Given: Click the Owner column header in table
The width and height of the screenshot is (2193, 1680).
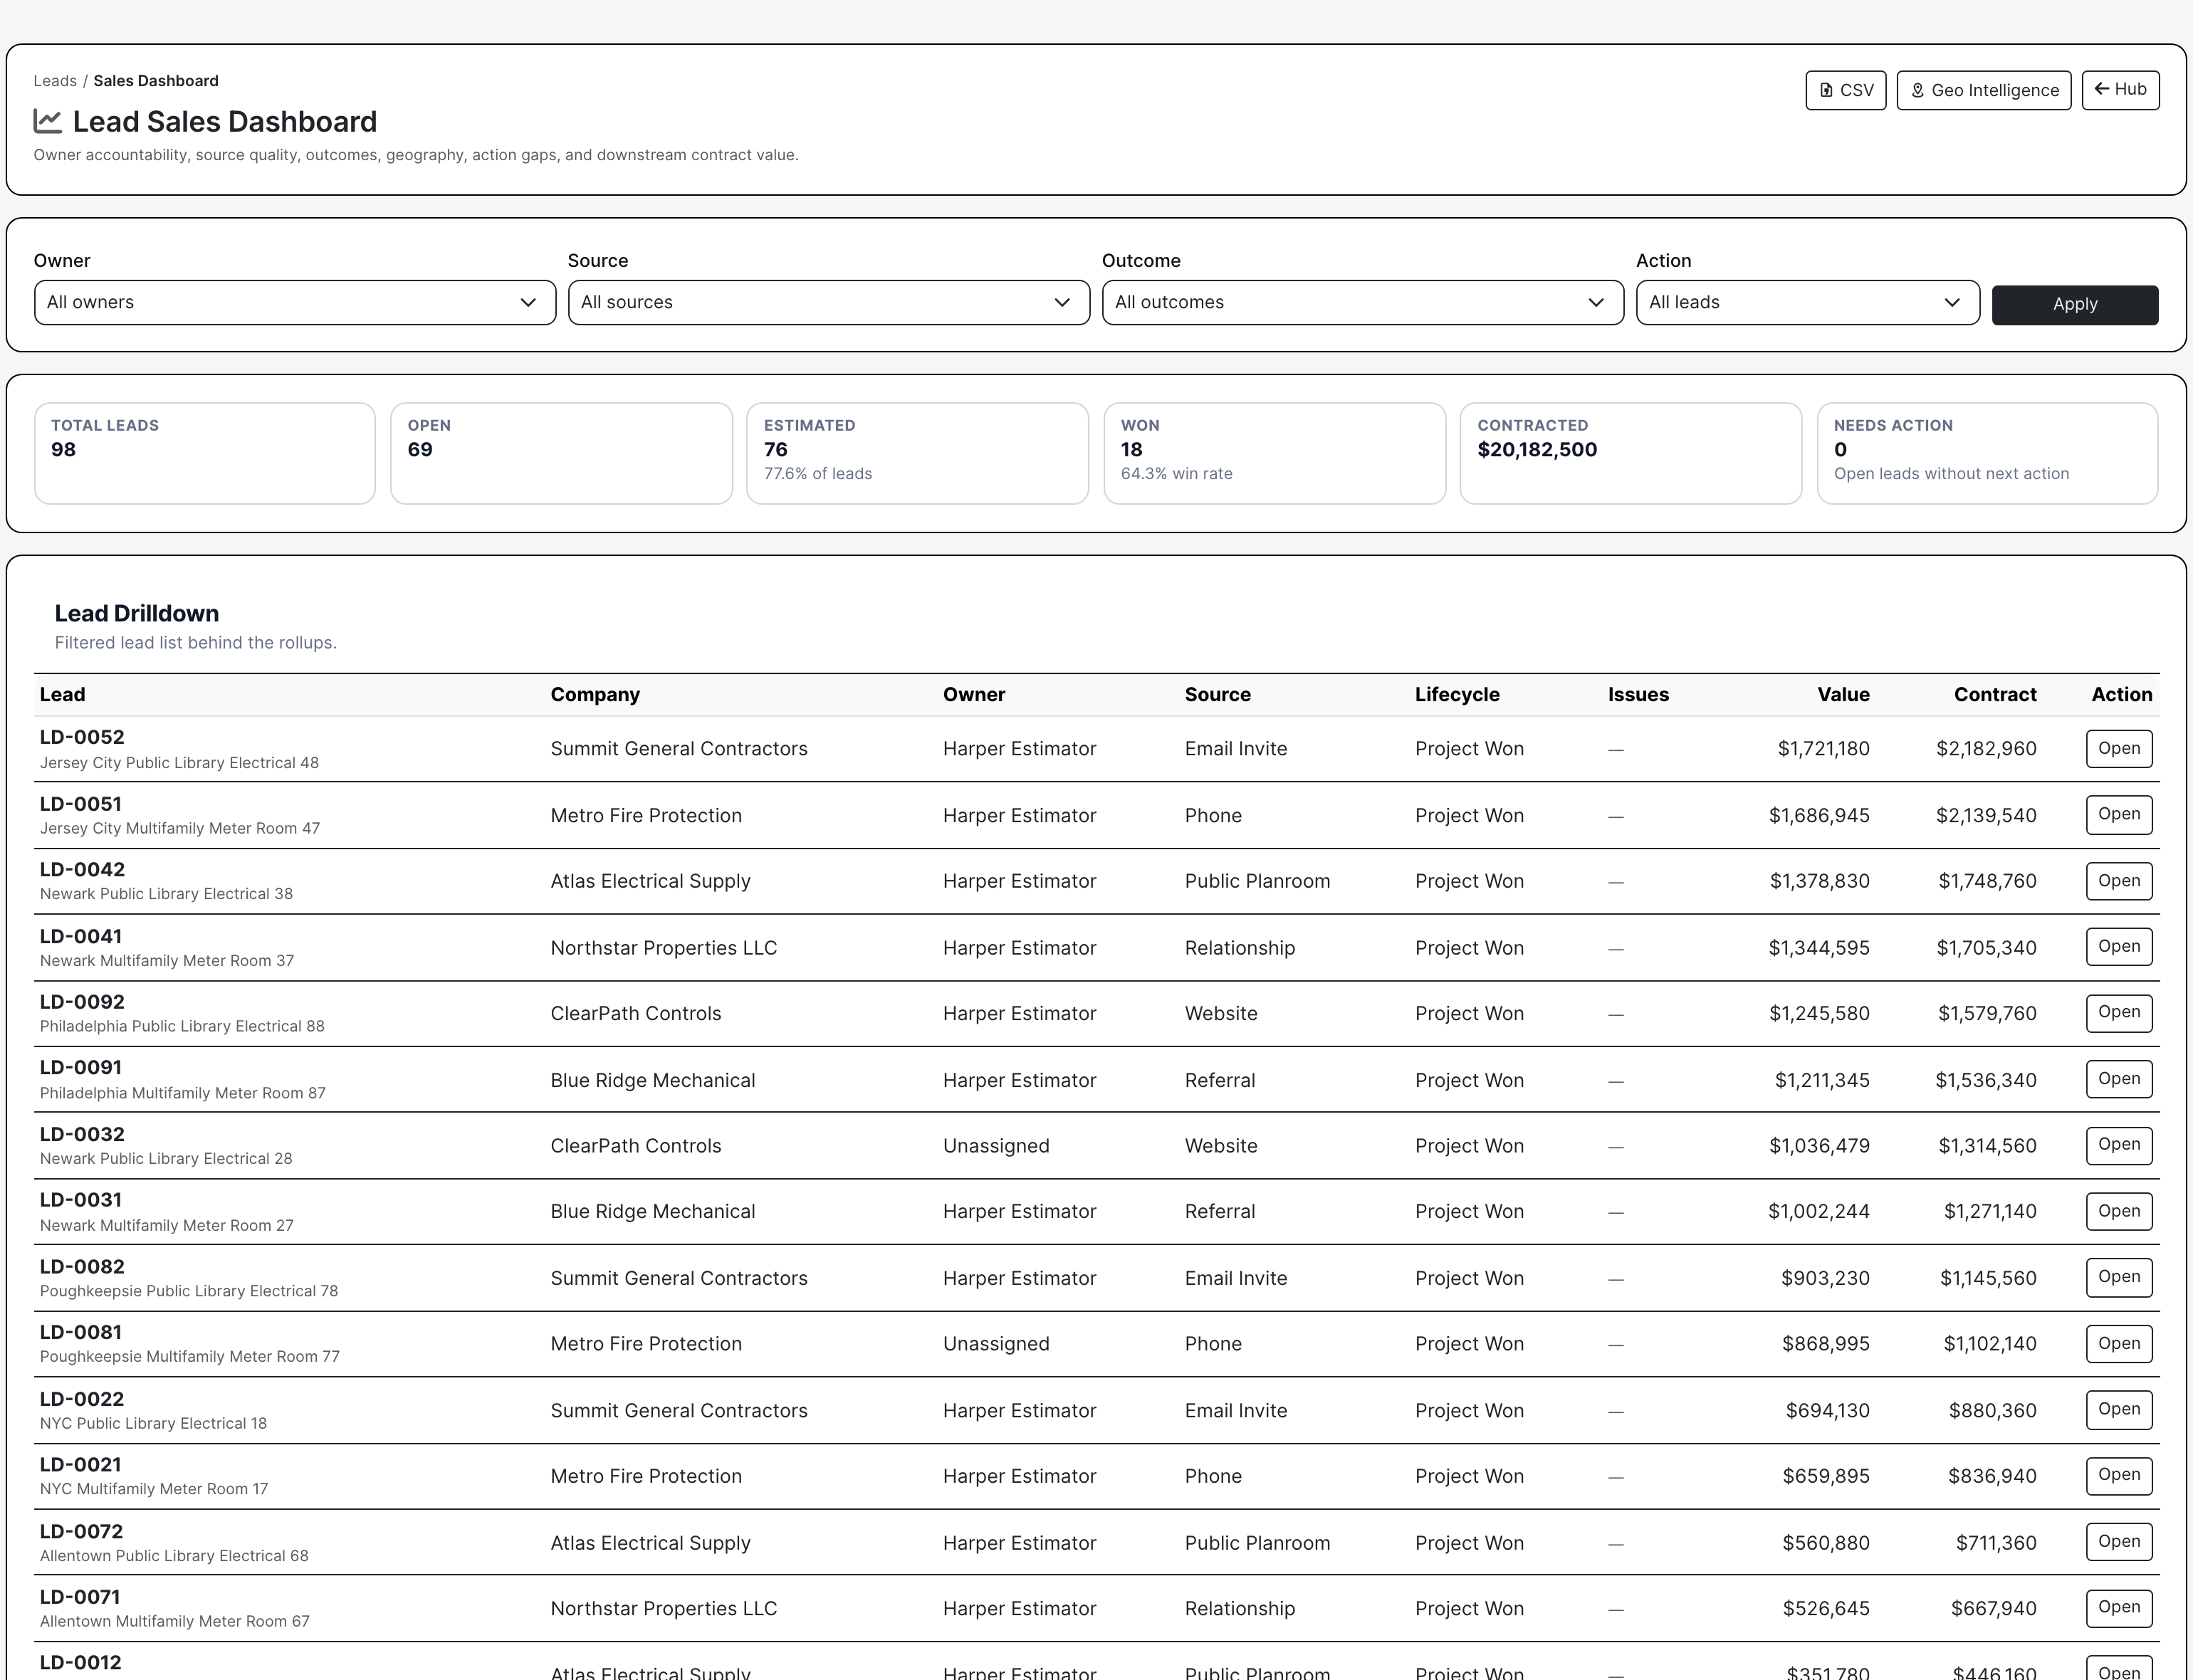Looking at the screenshot, I should pyautogui.click(x=974, y=695).
